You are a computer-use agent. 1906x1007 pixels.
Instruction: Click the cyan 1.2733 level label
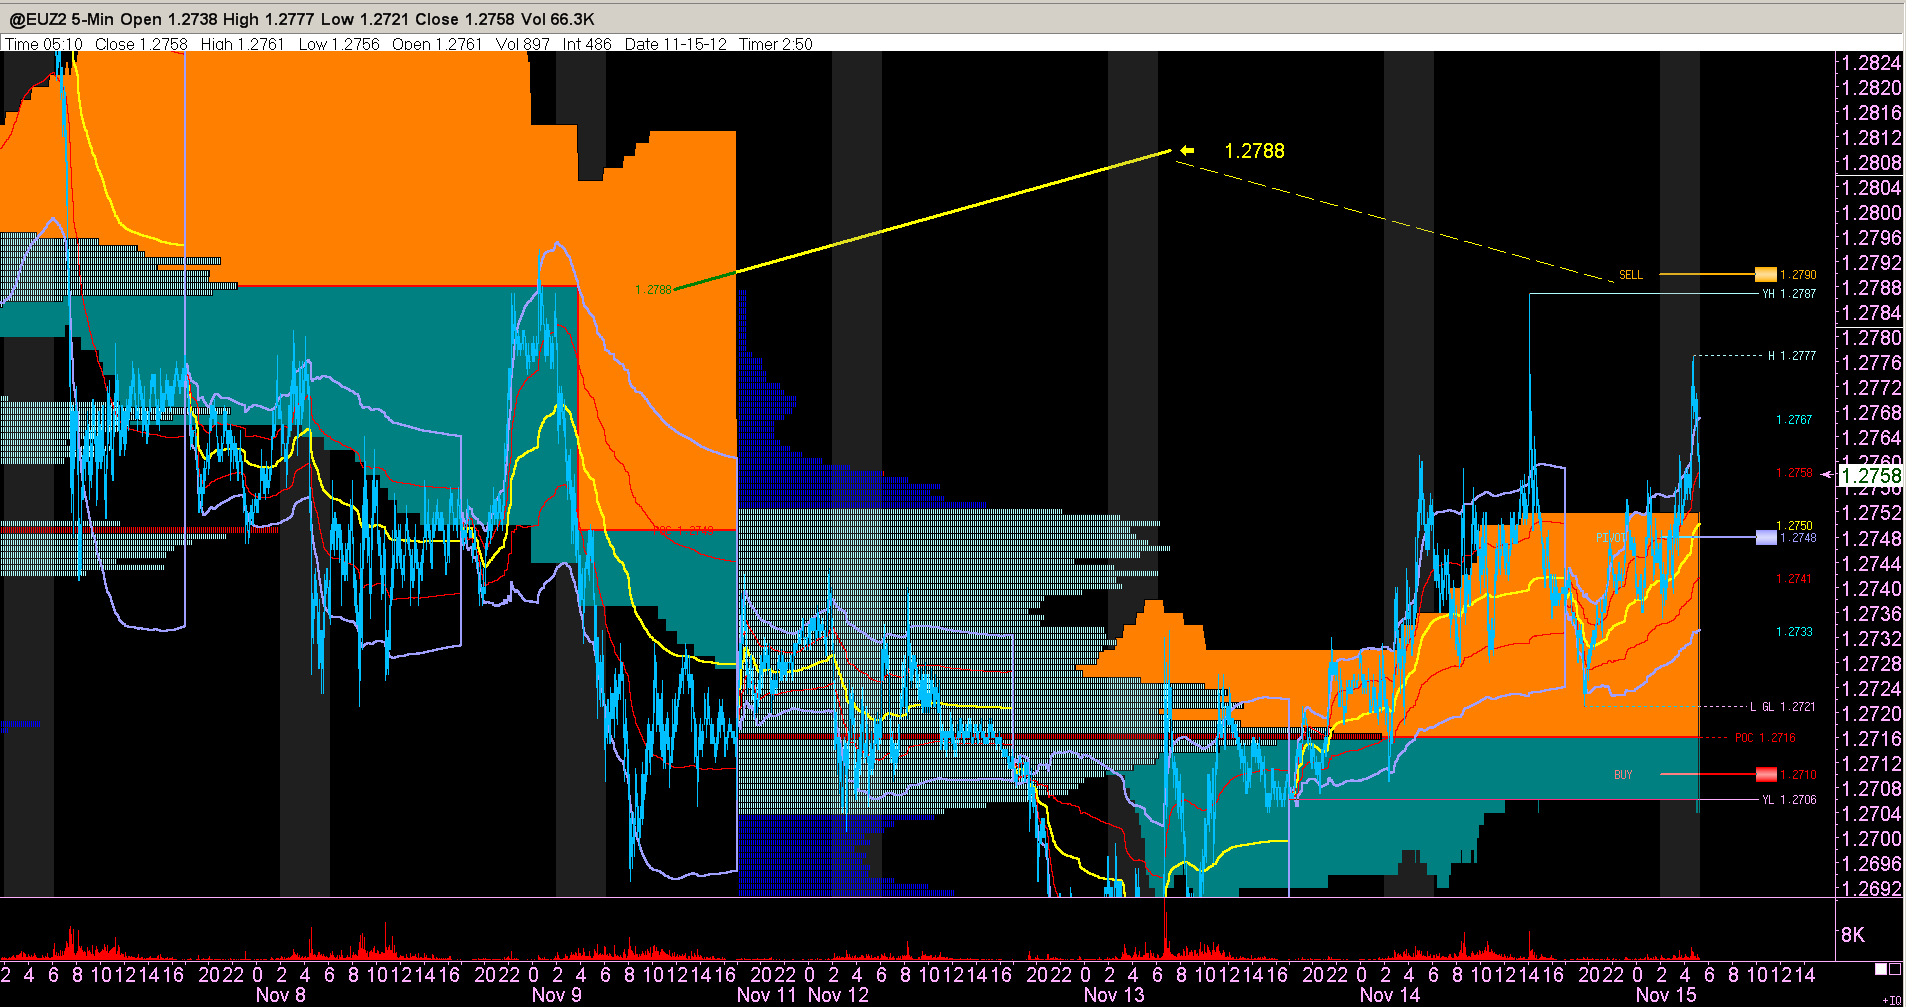1794,632
